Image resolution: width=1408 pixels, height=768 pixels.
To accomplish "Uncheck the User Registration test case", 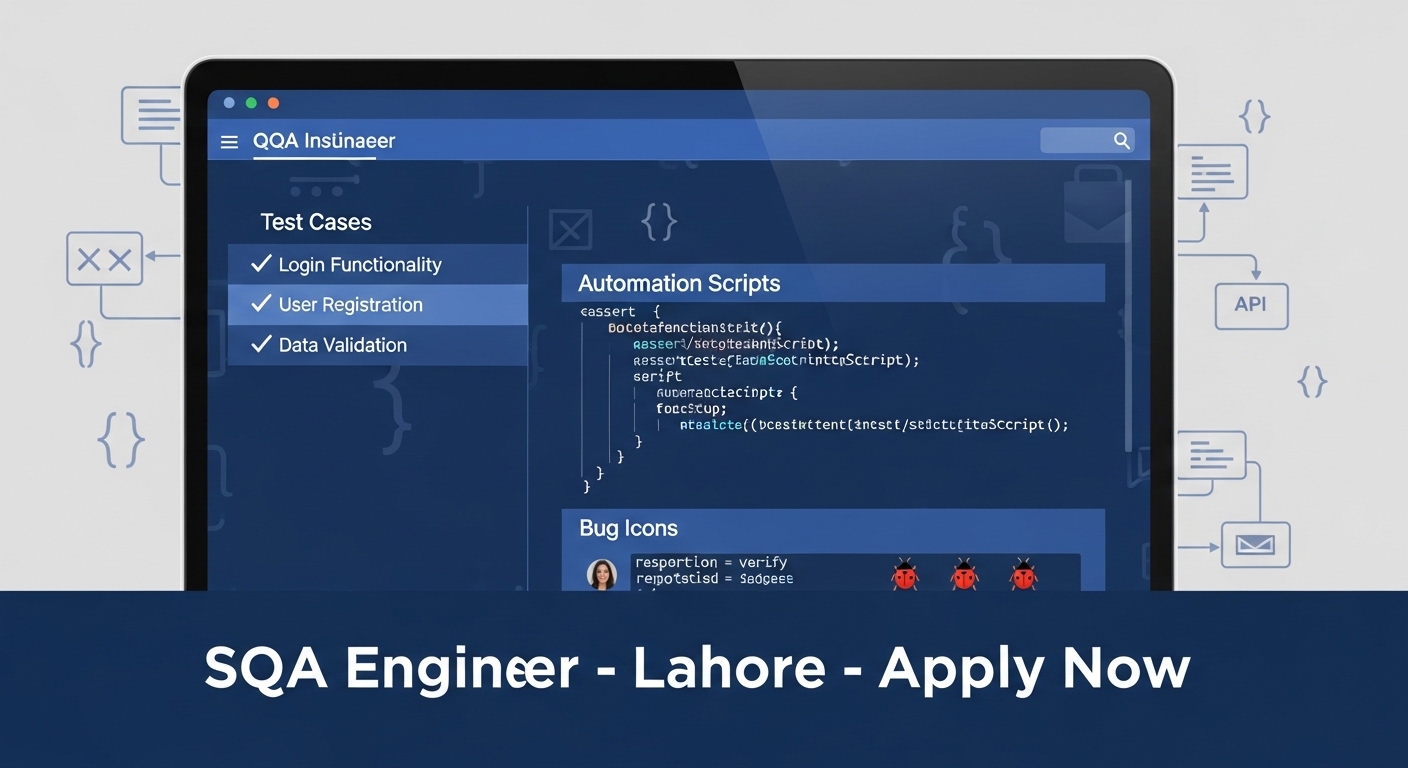I will point(261,304).
